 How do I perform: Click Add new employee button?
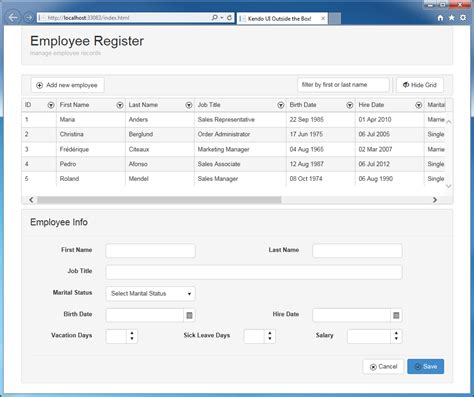pyautogui.click(x=68, y=85)
